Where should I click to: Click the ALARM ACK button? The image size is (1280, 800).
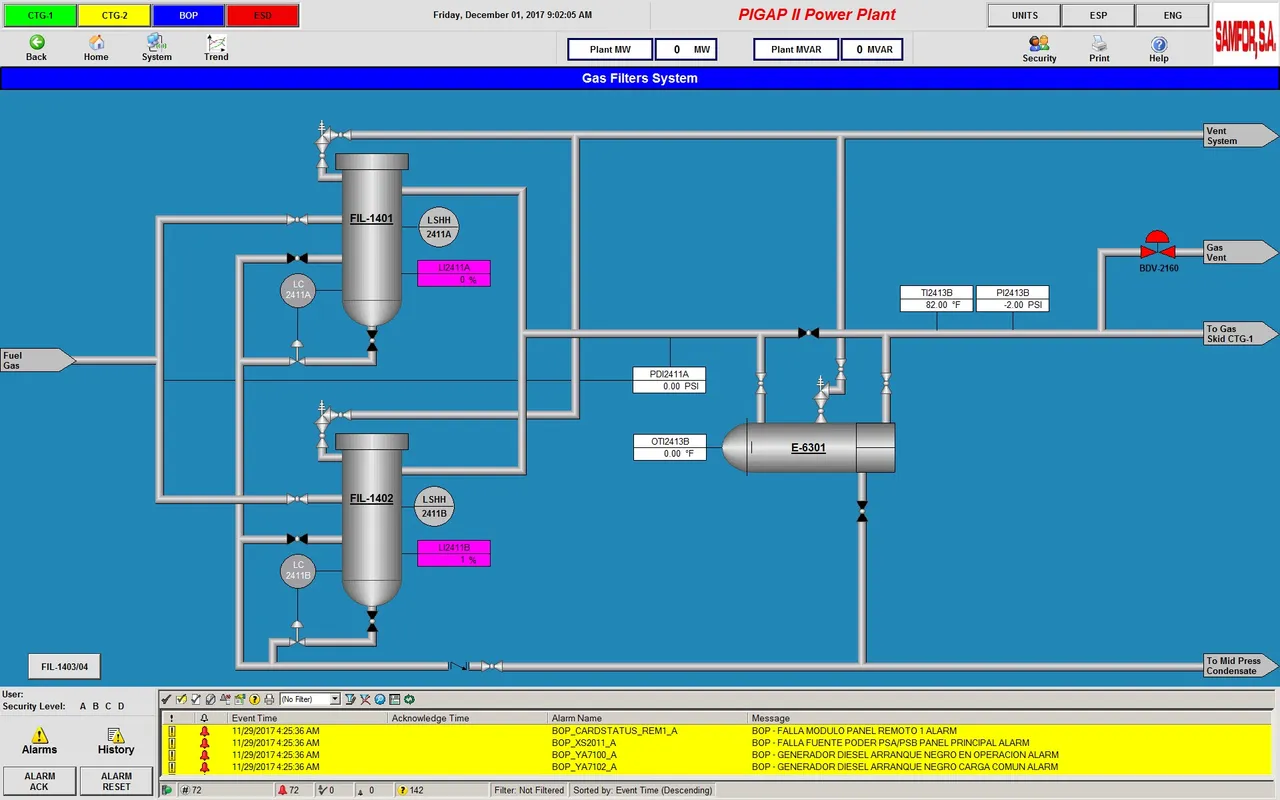point(40,781)
